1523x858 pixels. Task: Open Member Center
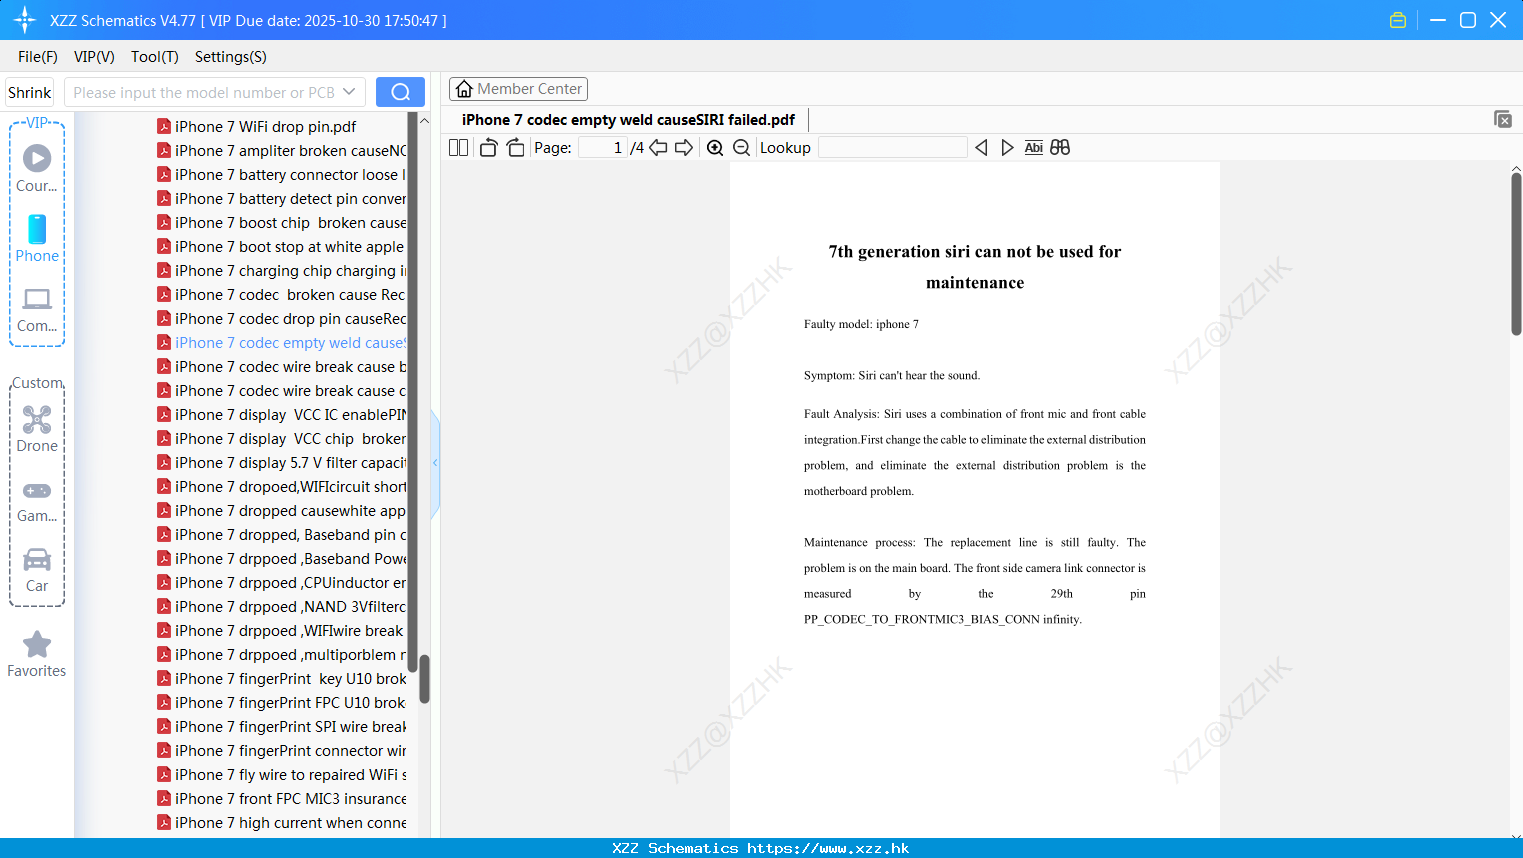[x=518, y=89]
